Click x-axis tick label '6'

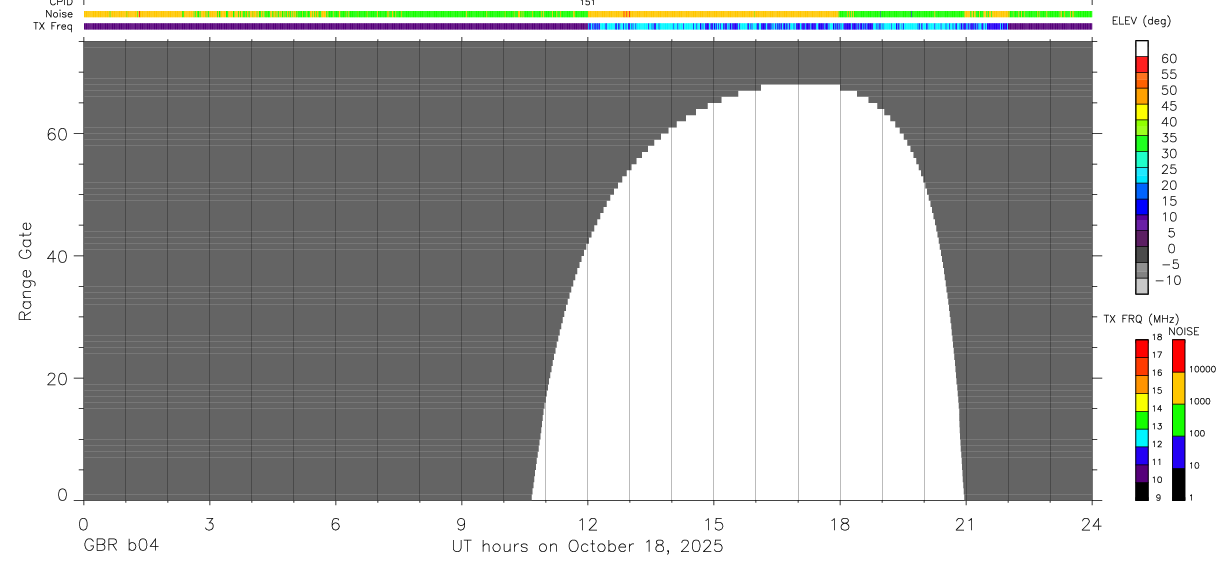[x=335, y=523]
